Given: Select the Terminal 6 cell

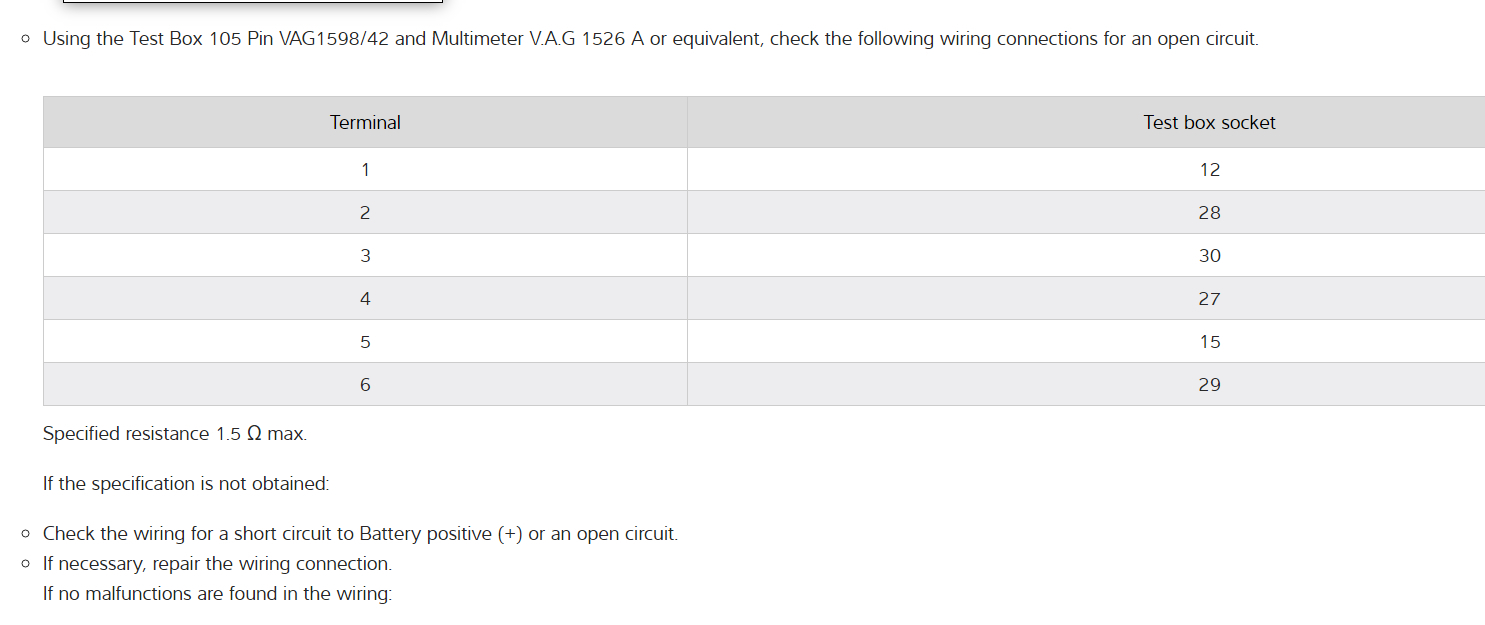Looking at the screenshot, I should click(365, 385).
